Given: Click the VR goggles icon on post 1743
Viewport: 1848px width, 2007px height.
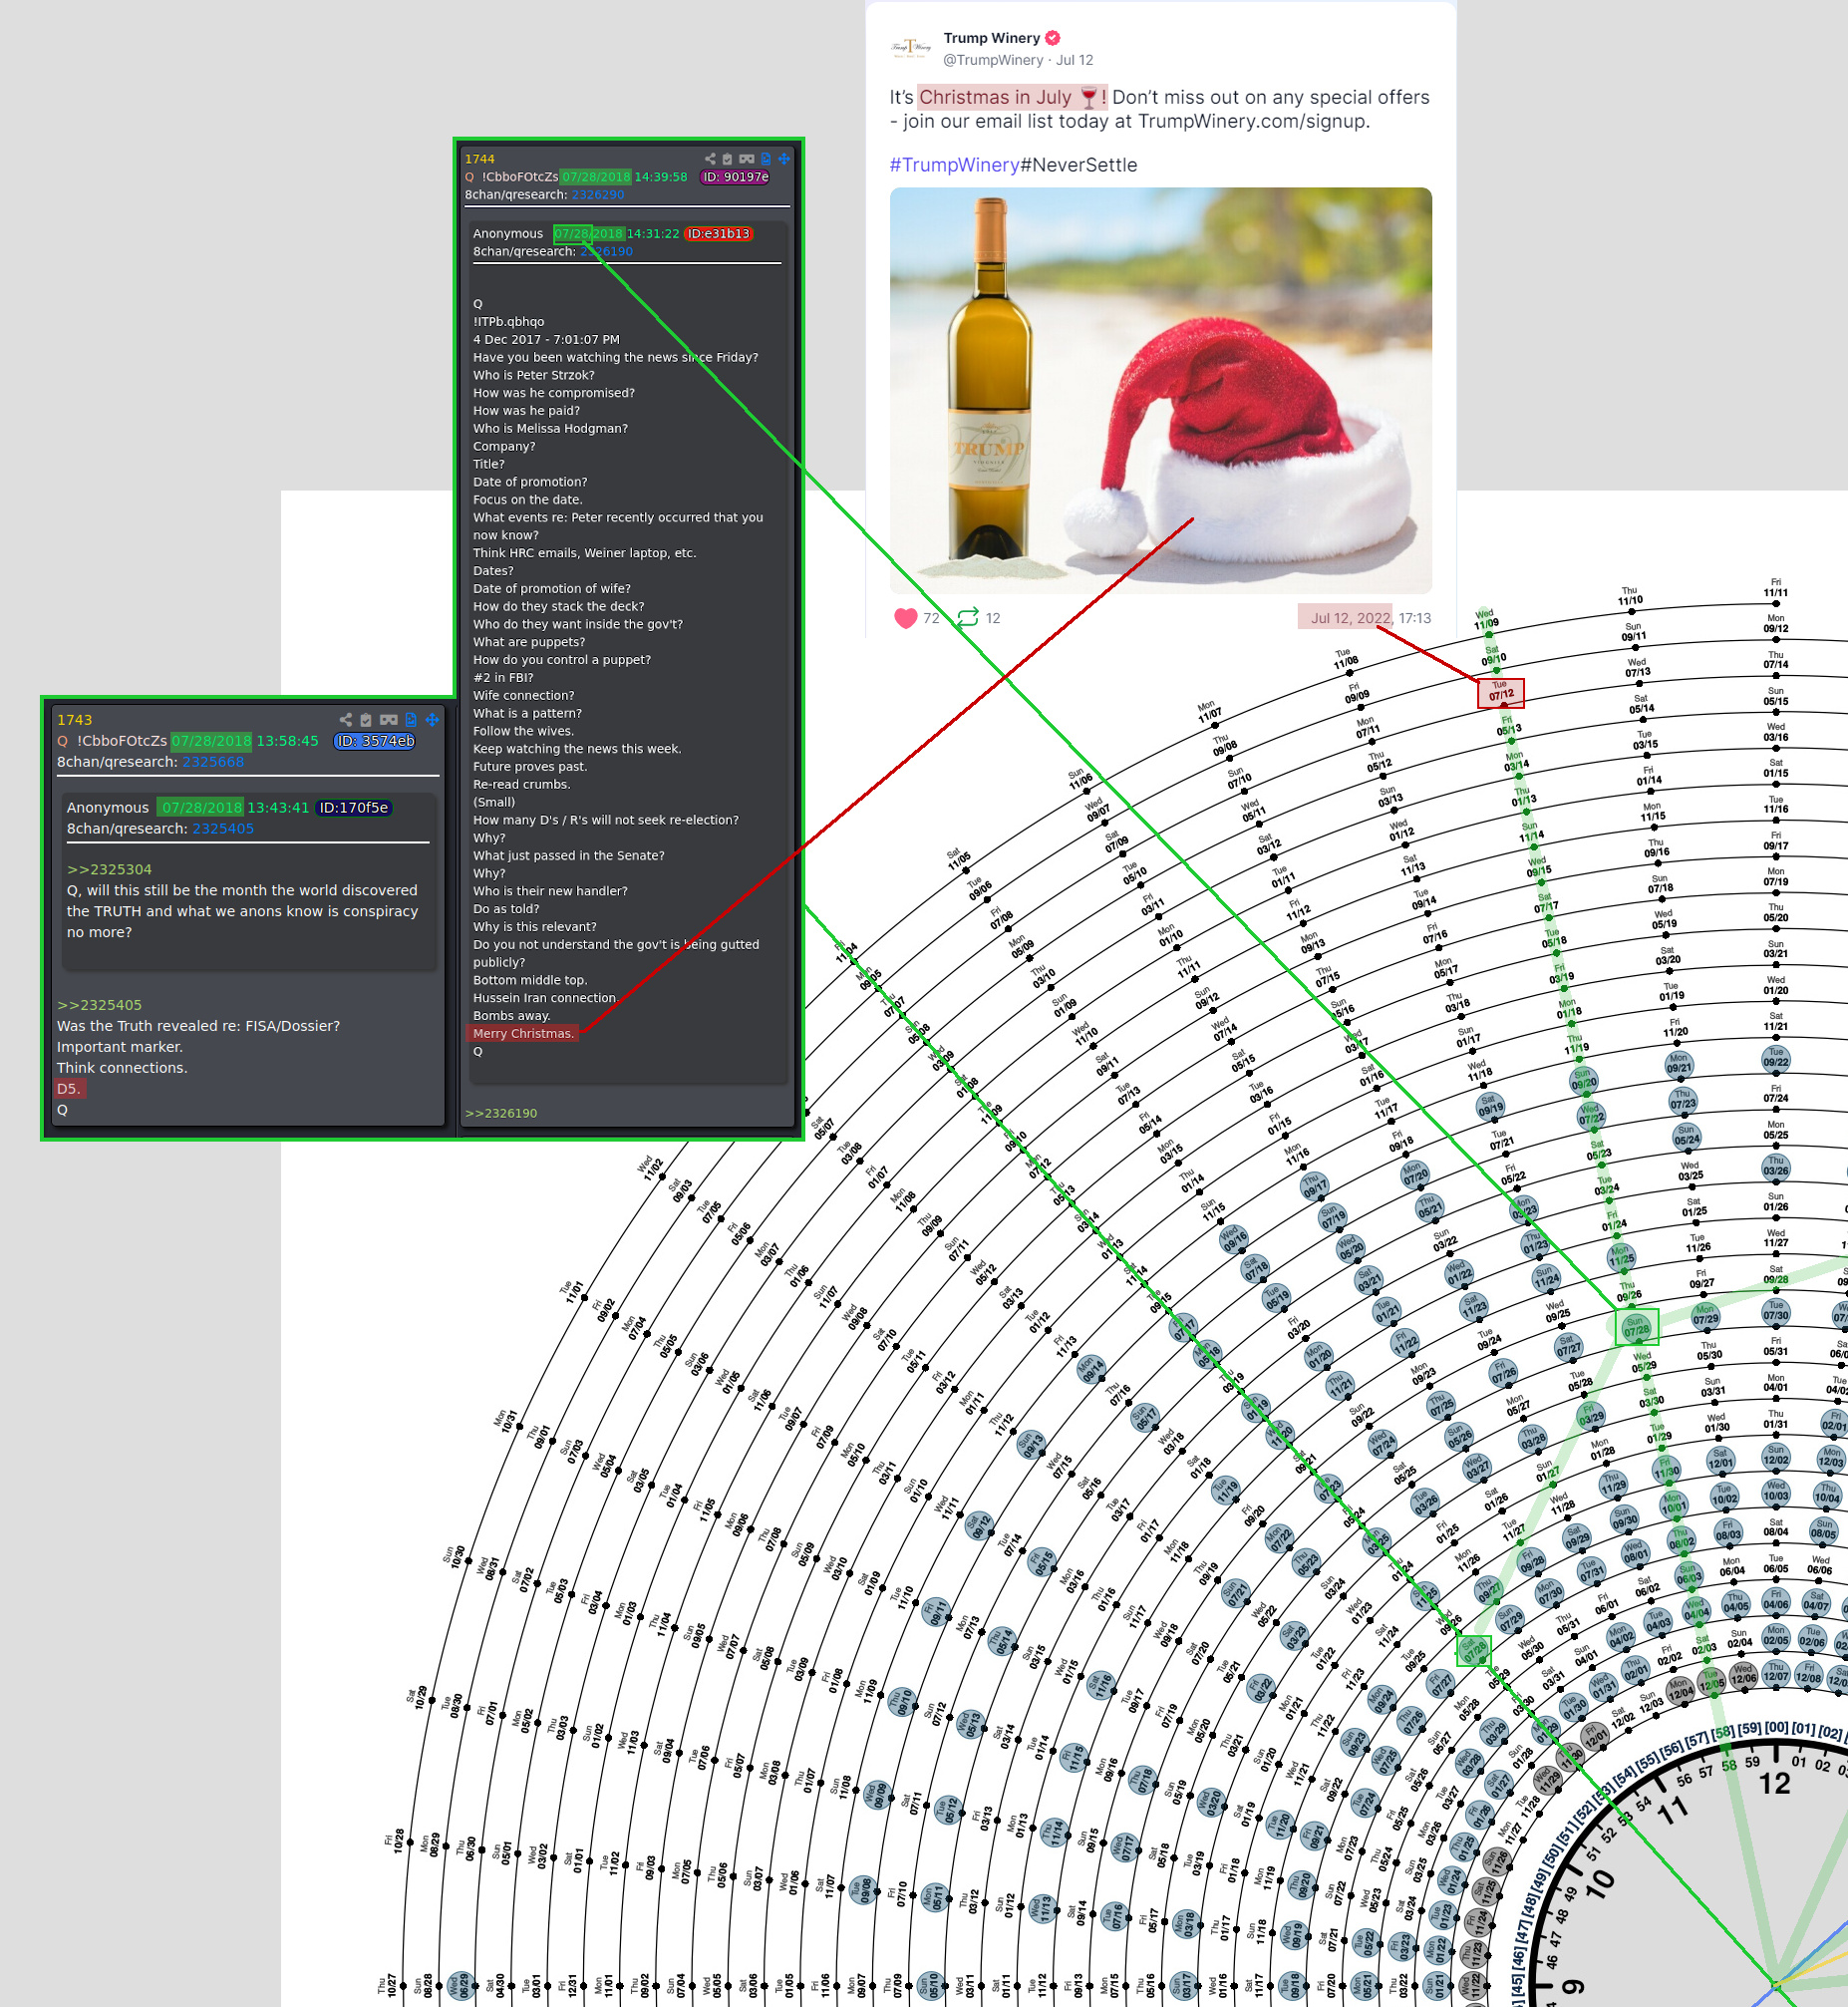Looking at the screenshot, I should (388, 719).
